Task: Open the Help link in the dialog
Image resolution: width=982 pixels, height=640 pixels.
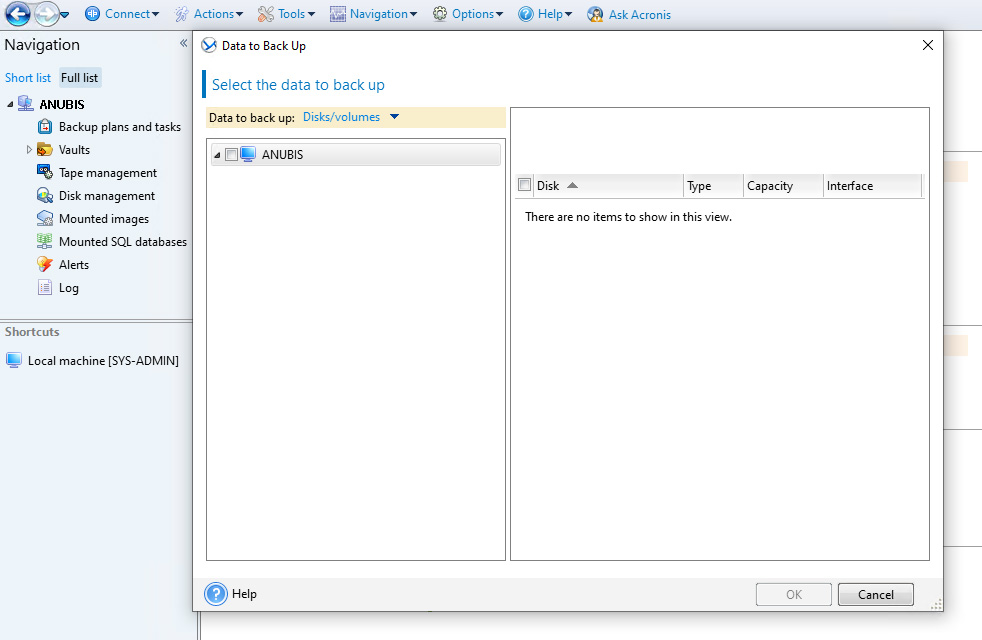Action: (x=244, y=594)
